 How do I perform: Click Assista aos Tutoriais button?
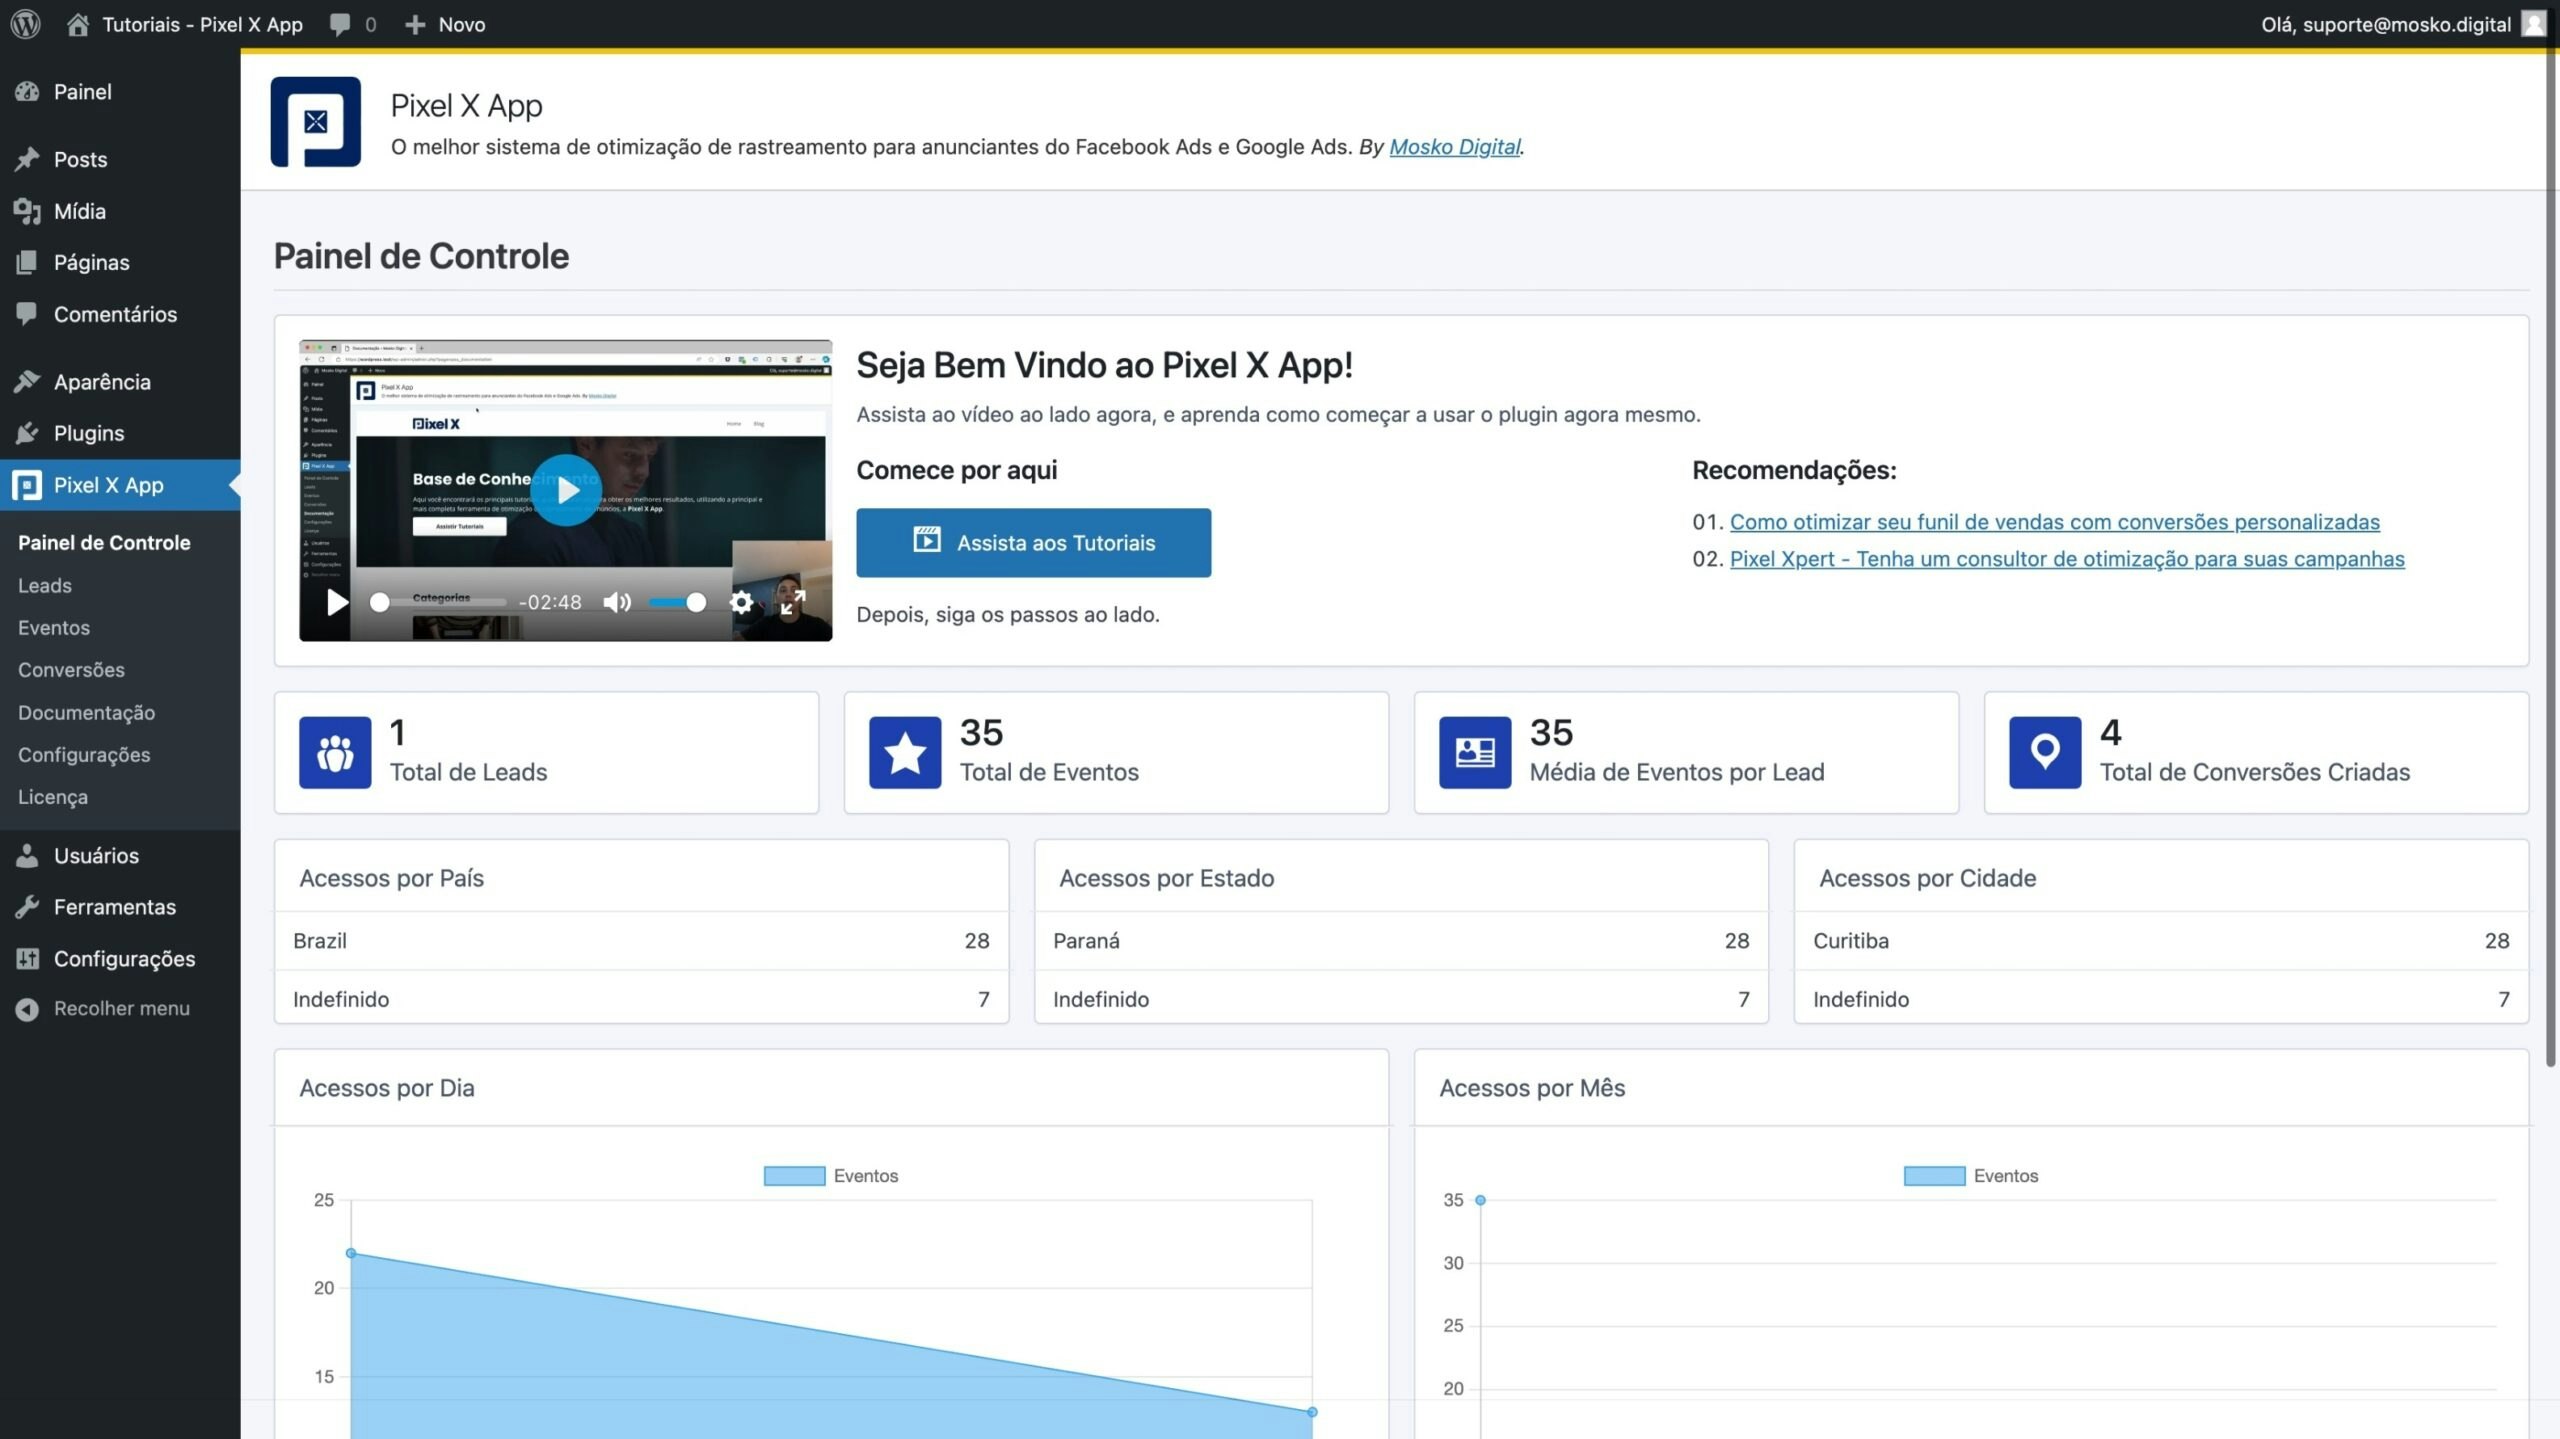click(x=1033, y=542)
